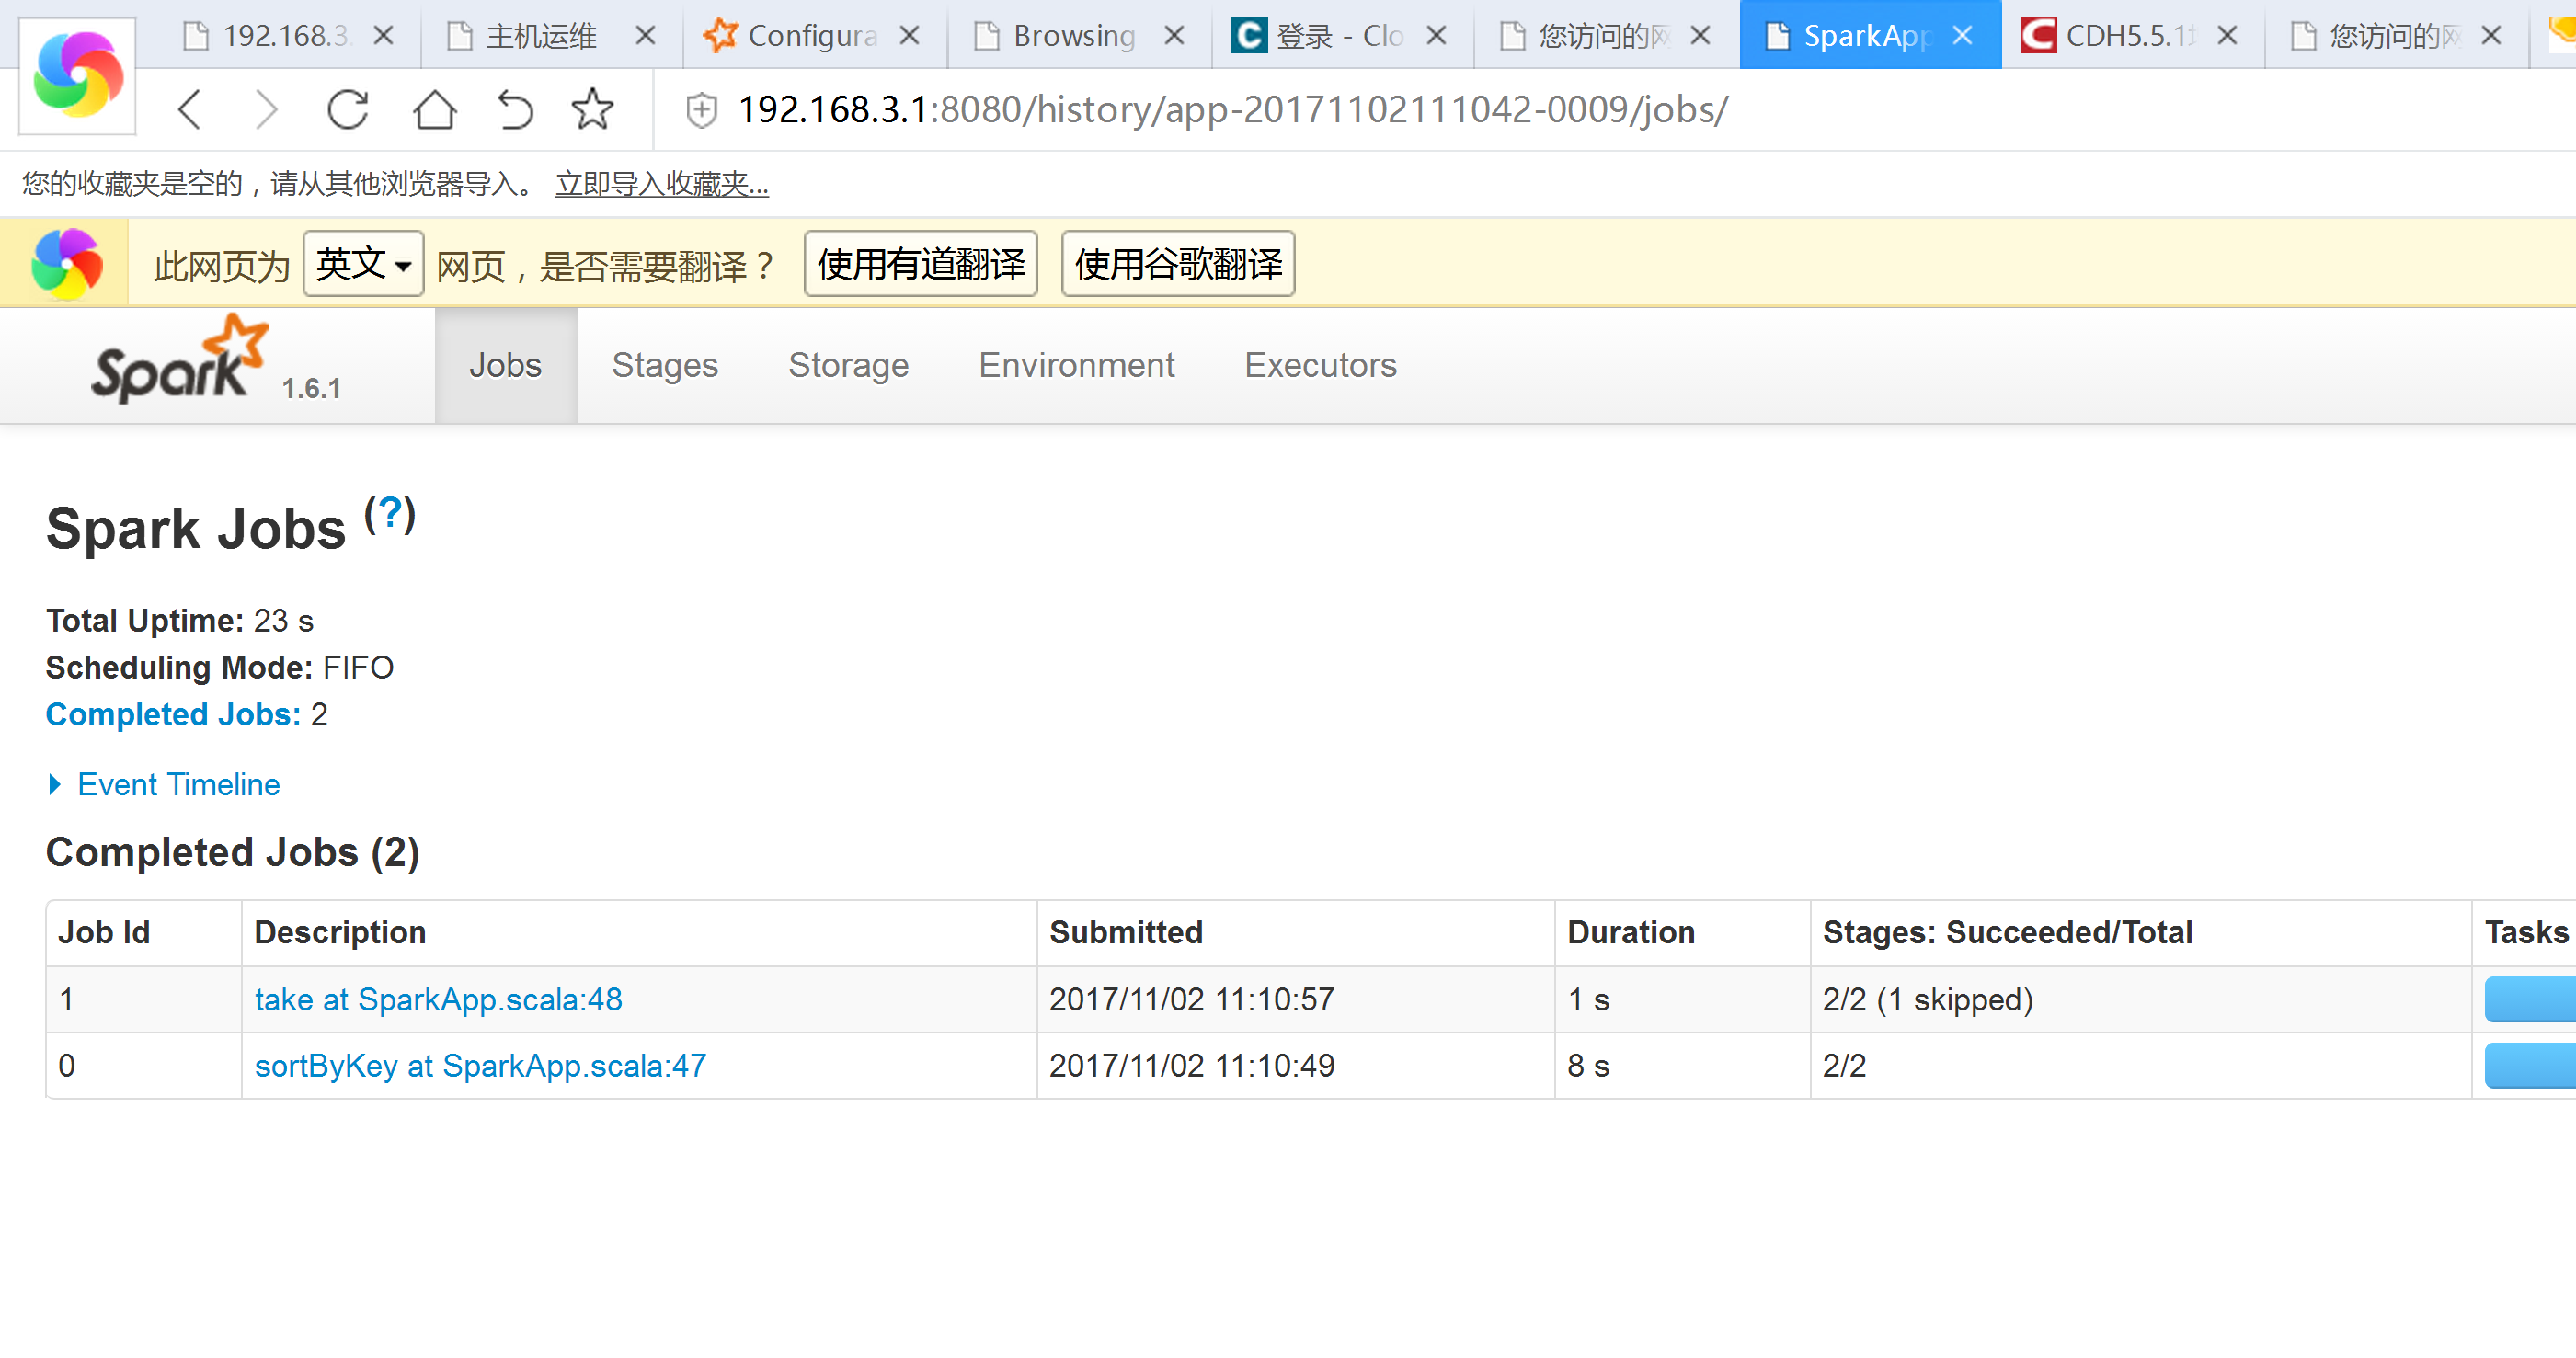Open the Environment tab
2576x1358 pixels.
(1076, 365)
